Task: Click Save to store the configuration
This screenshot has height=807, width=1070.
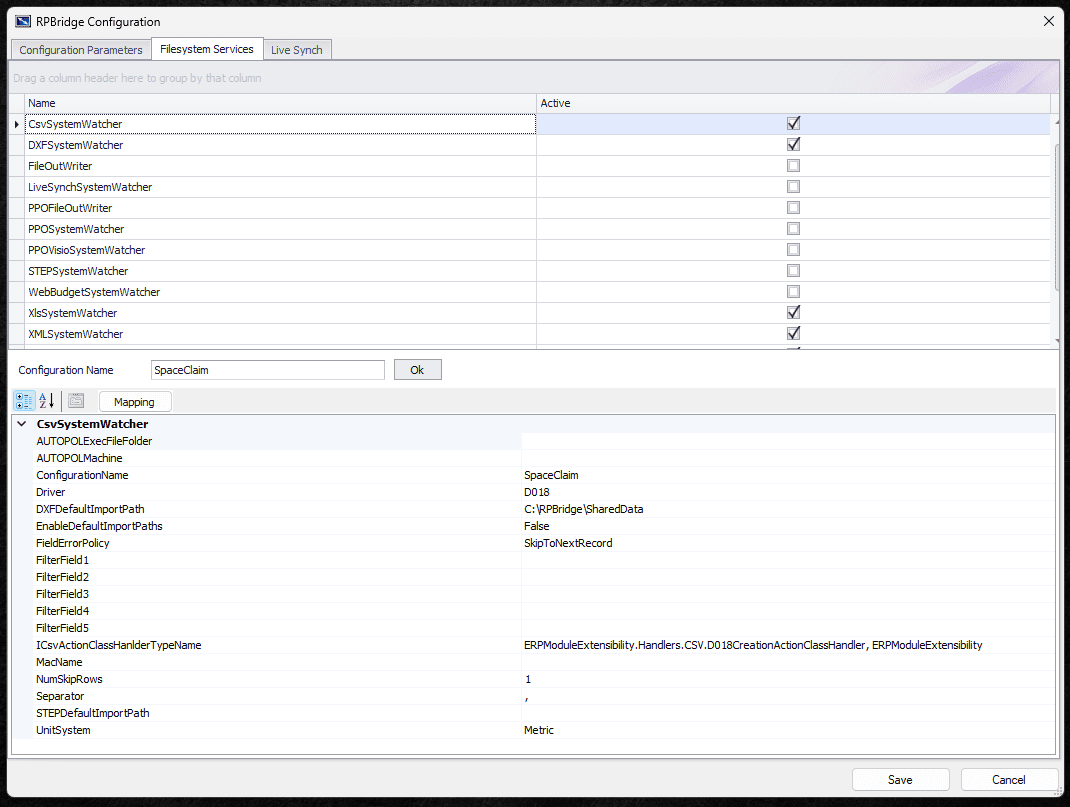Action: point(899,780)
